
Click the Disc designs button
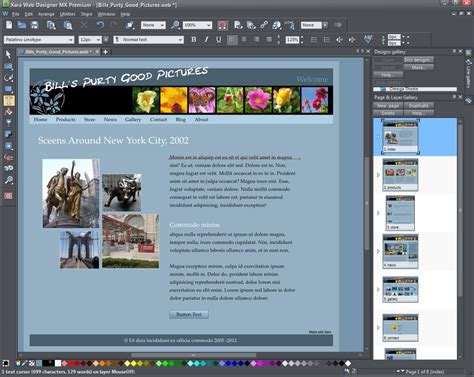[x=419, y=60]
